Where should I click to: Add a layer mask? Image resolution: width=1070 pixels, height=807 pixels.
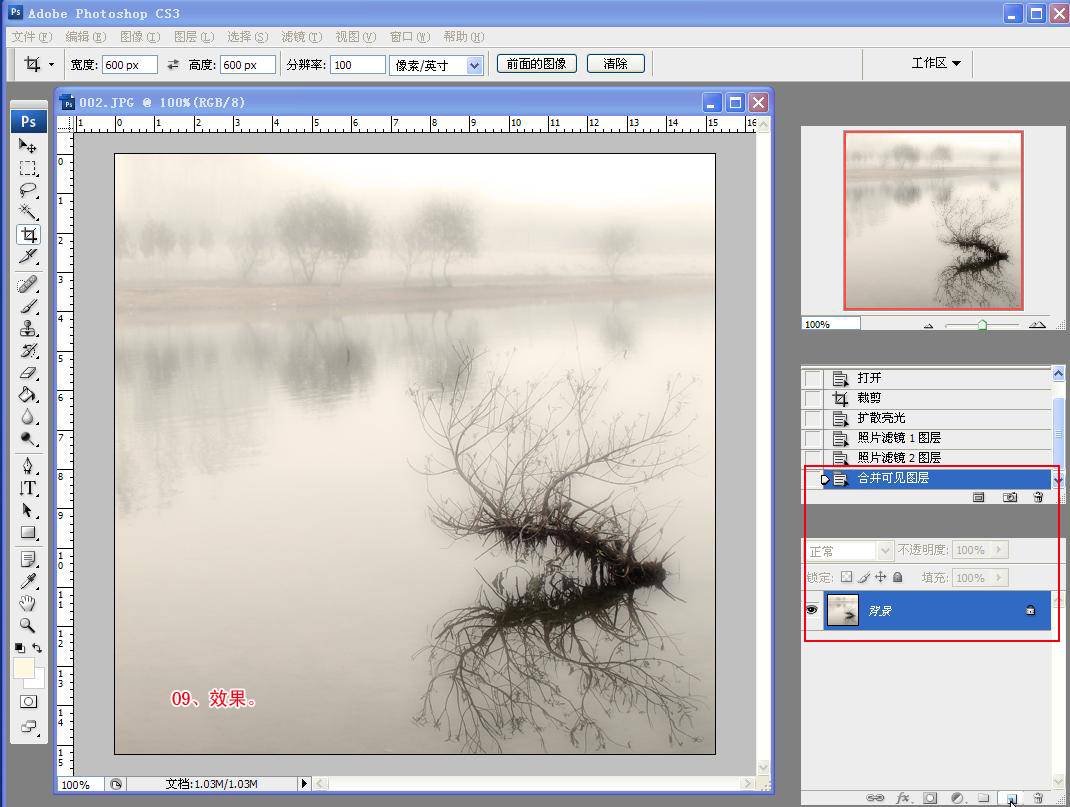click(x=929, y=797)
